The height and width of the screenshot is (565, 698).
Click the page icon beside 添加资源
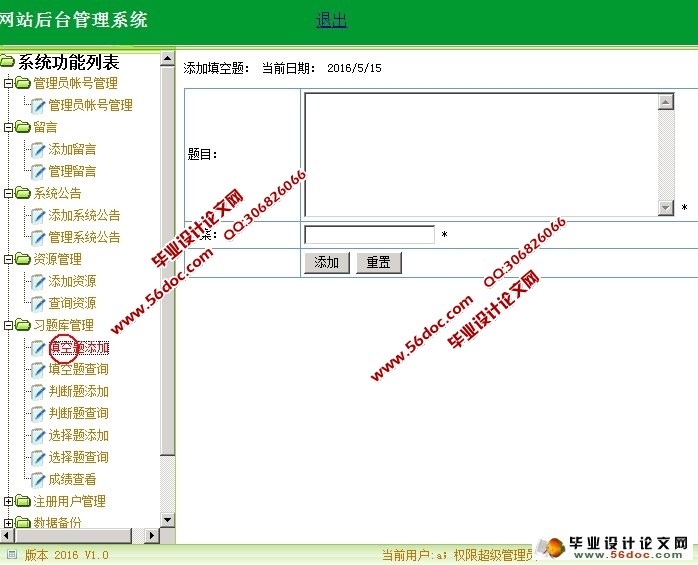(x=38, y=281)
